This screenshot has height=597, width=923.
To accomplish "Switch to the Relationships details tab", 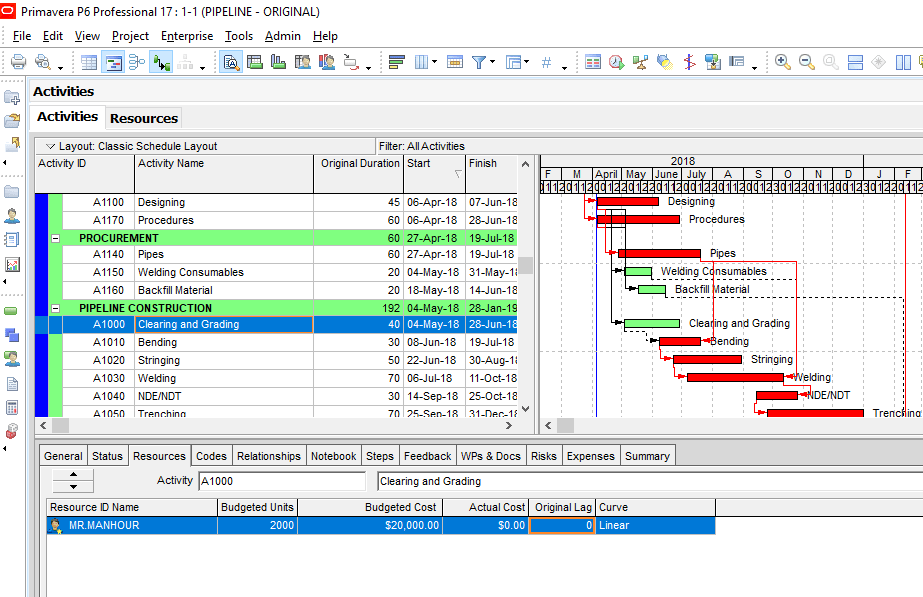I will coord(268,456).
